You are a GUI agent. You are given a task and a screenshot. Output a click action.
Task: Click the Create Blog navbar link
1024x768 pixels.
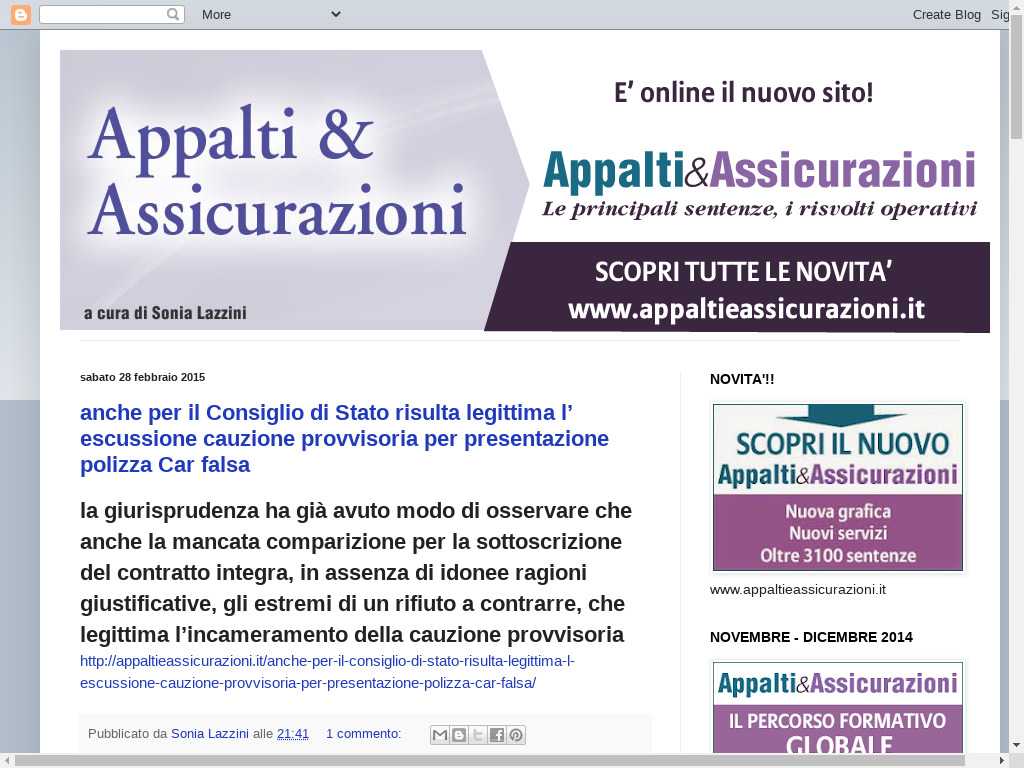coord(946,14)
